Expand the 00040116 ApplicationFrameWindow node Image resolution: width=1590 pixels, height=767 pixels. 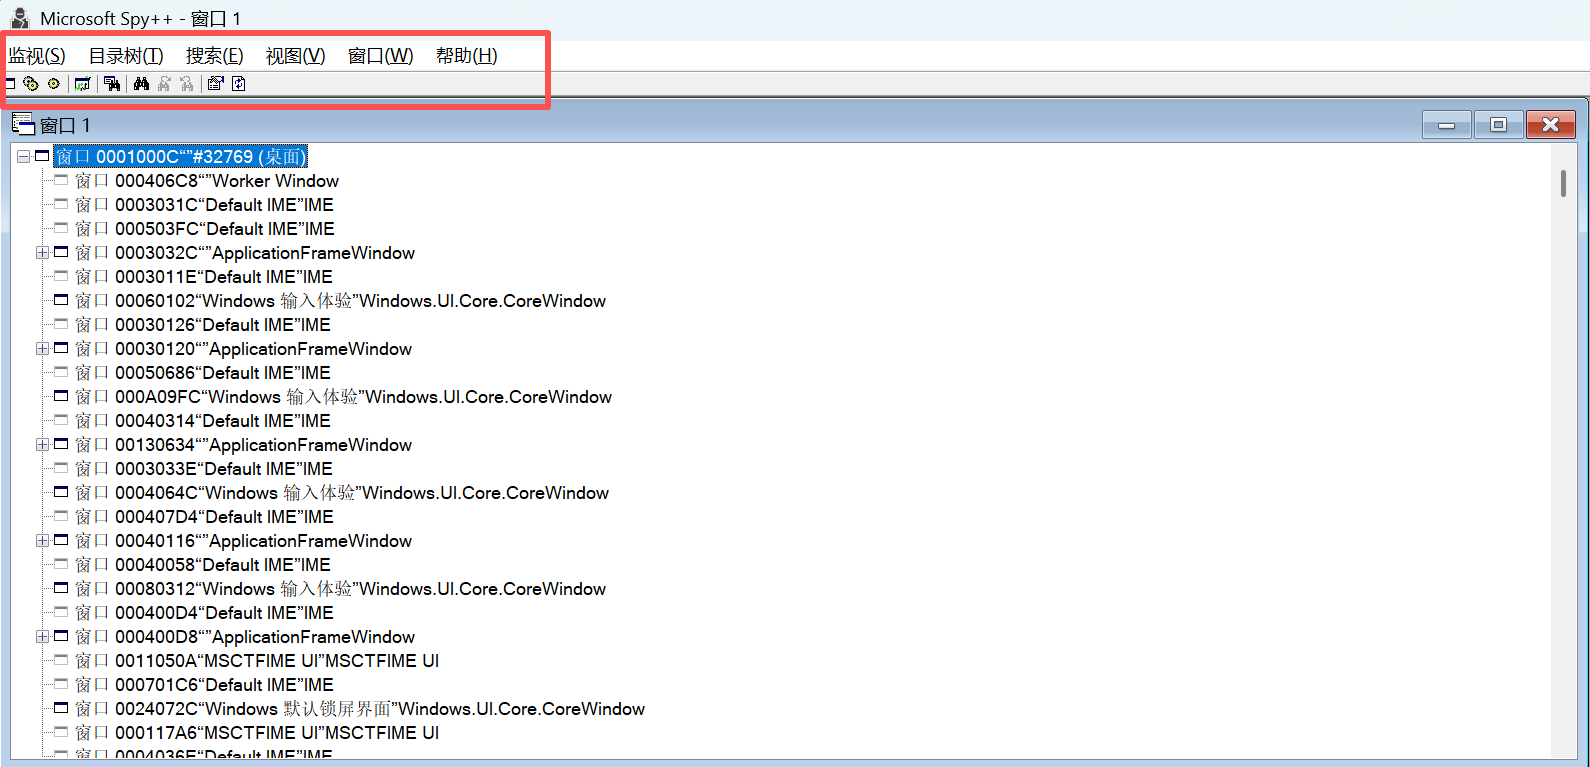(x=42, y=541)
